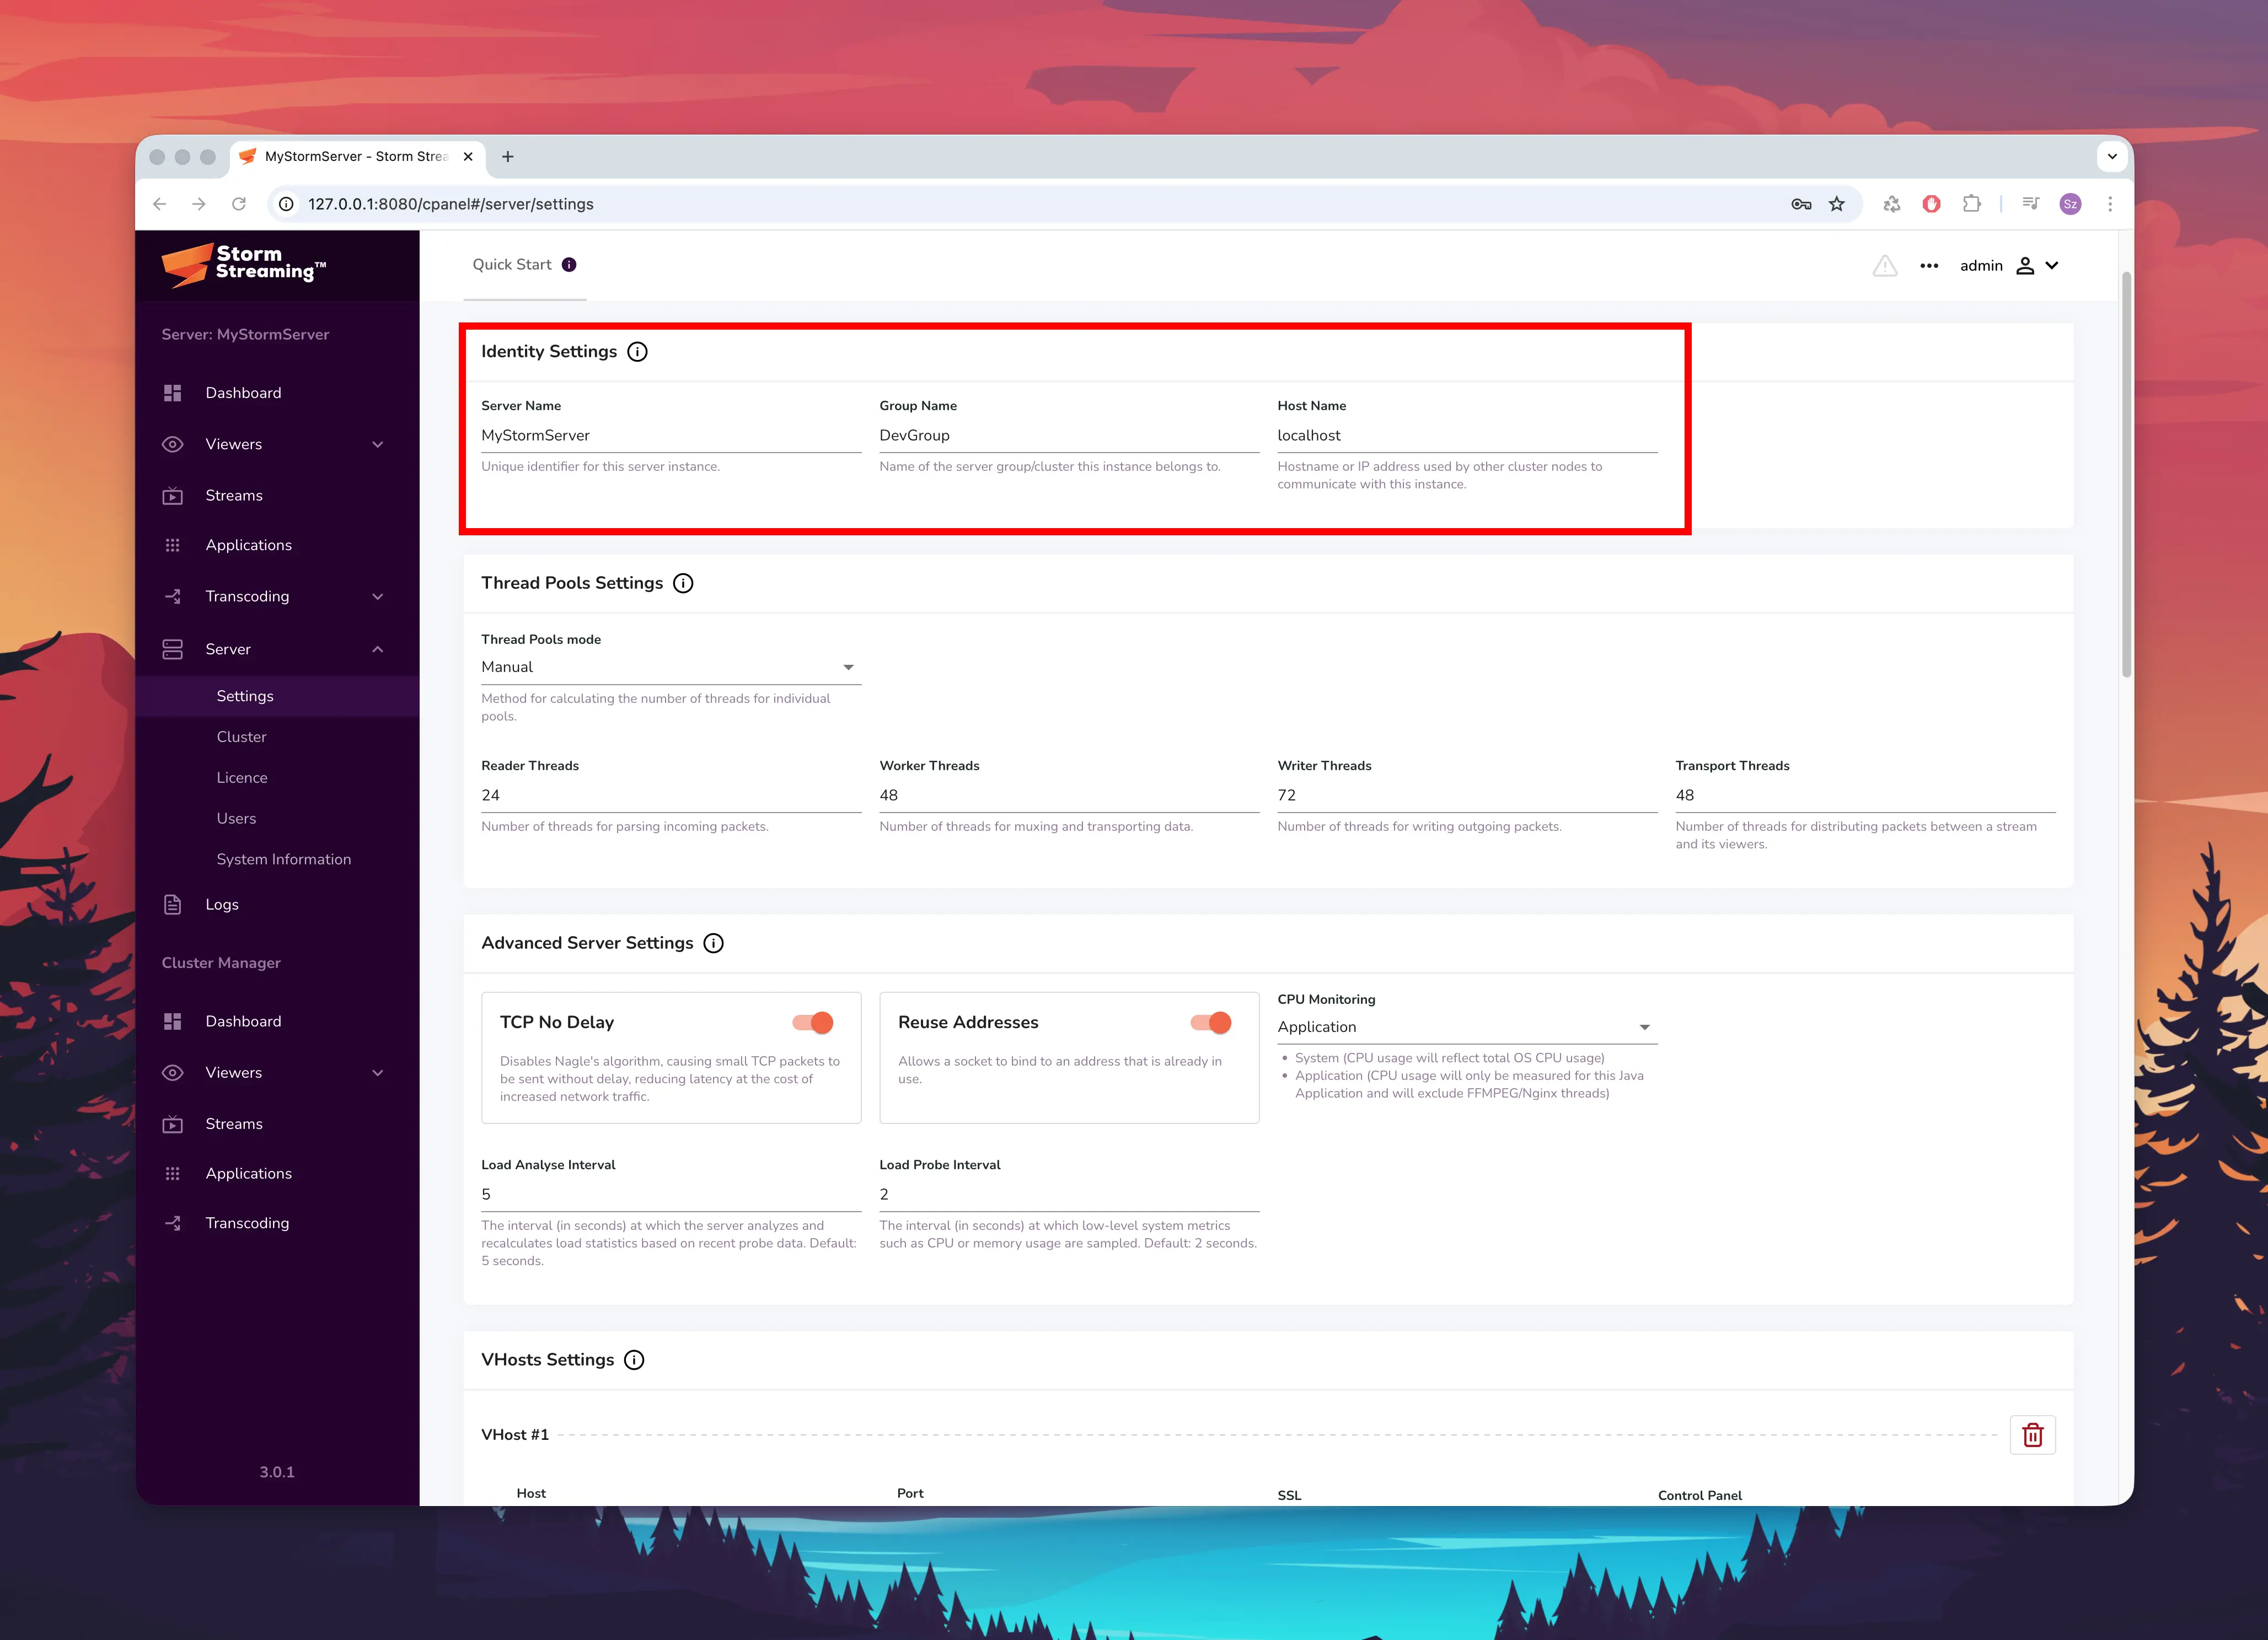The image size is (2268, 1640).
Task: Go to System Information page
Action: [x=284, y=859]
